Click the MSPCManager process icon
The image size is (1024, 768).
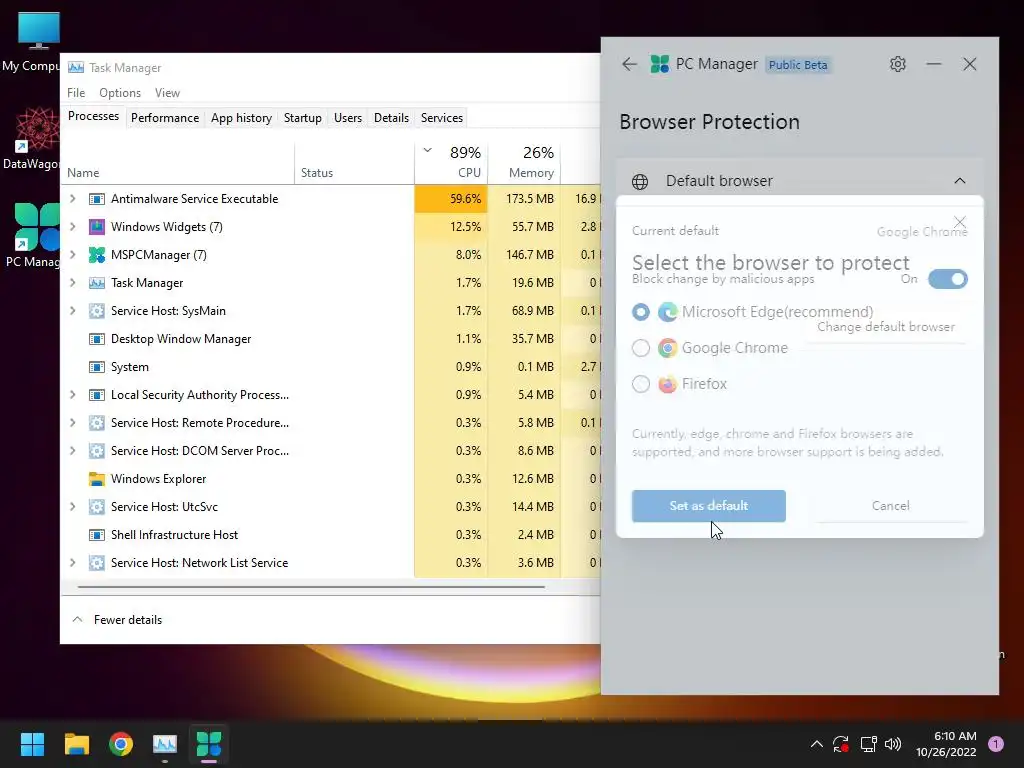pos(97,255)
